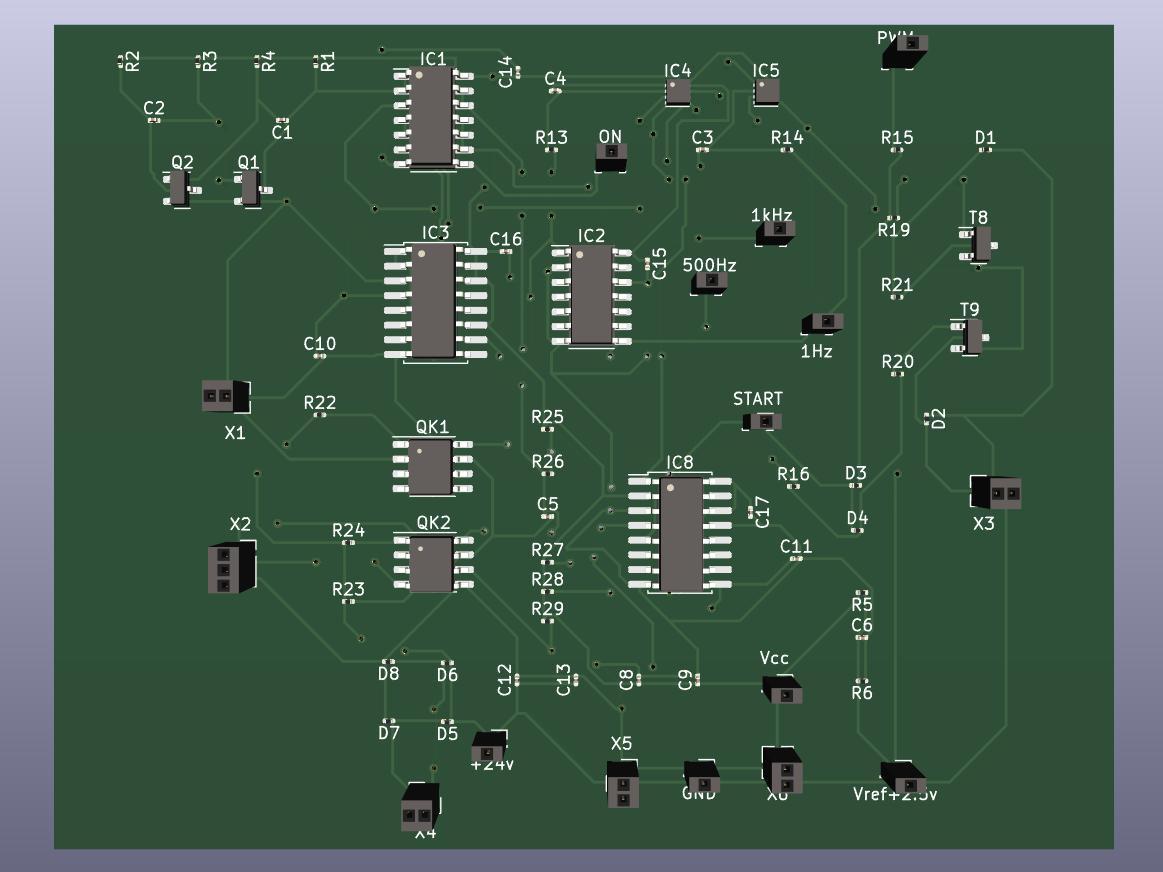1163x872 pixels.
Task: Click the small IC4 chip
Action: (x=678, y=92)
